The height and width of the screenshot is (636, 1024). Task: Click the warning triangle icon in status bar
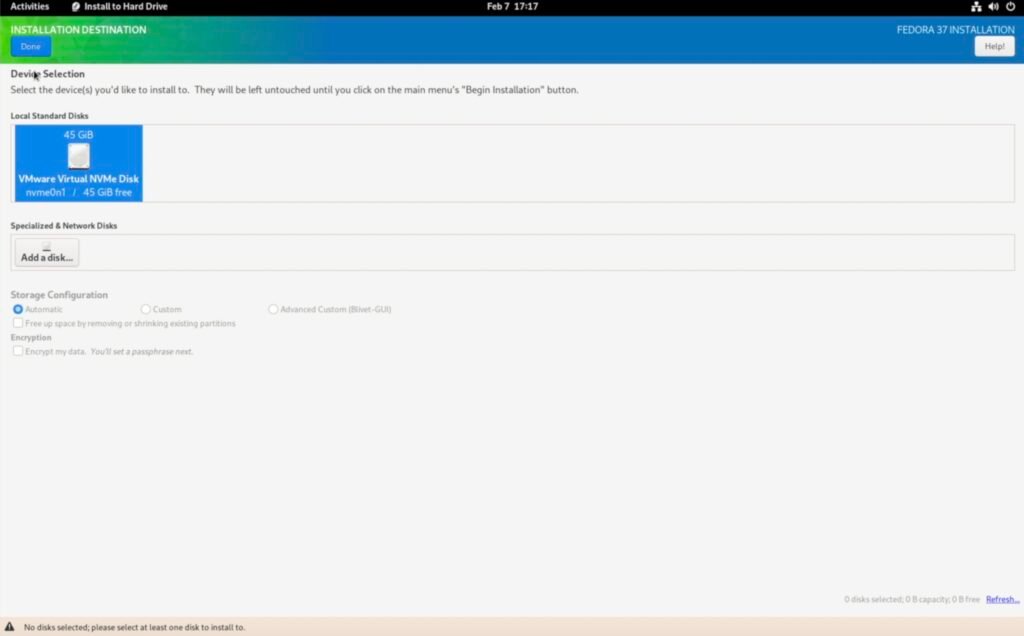[x=9, y=627]
